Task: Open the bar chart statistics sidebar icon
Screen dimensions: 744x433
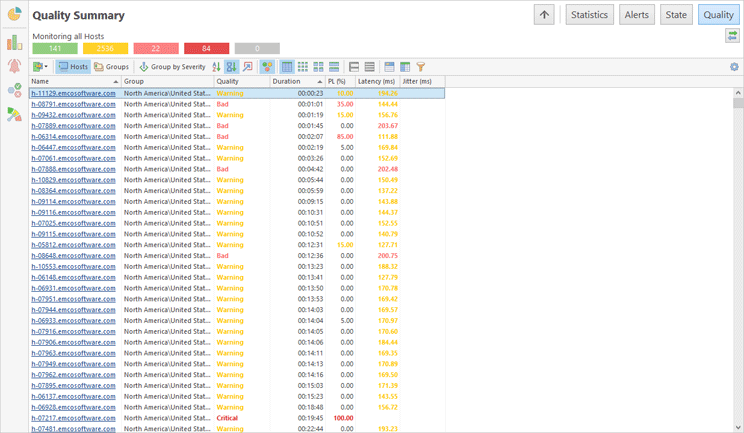Action: point(14,42)
